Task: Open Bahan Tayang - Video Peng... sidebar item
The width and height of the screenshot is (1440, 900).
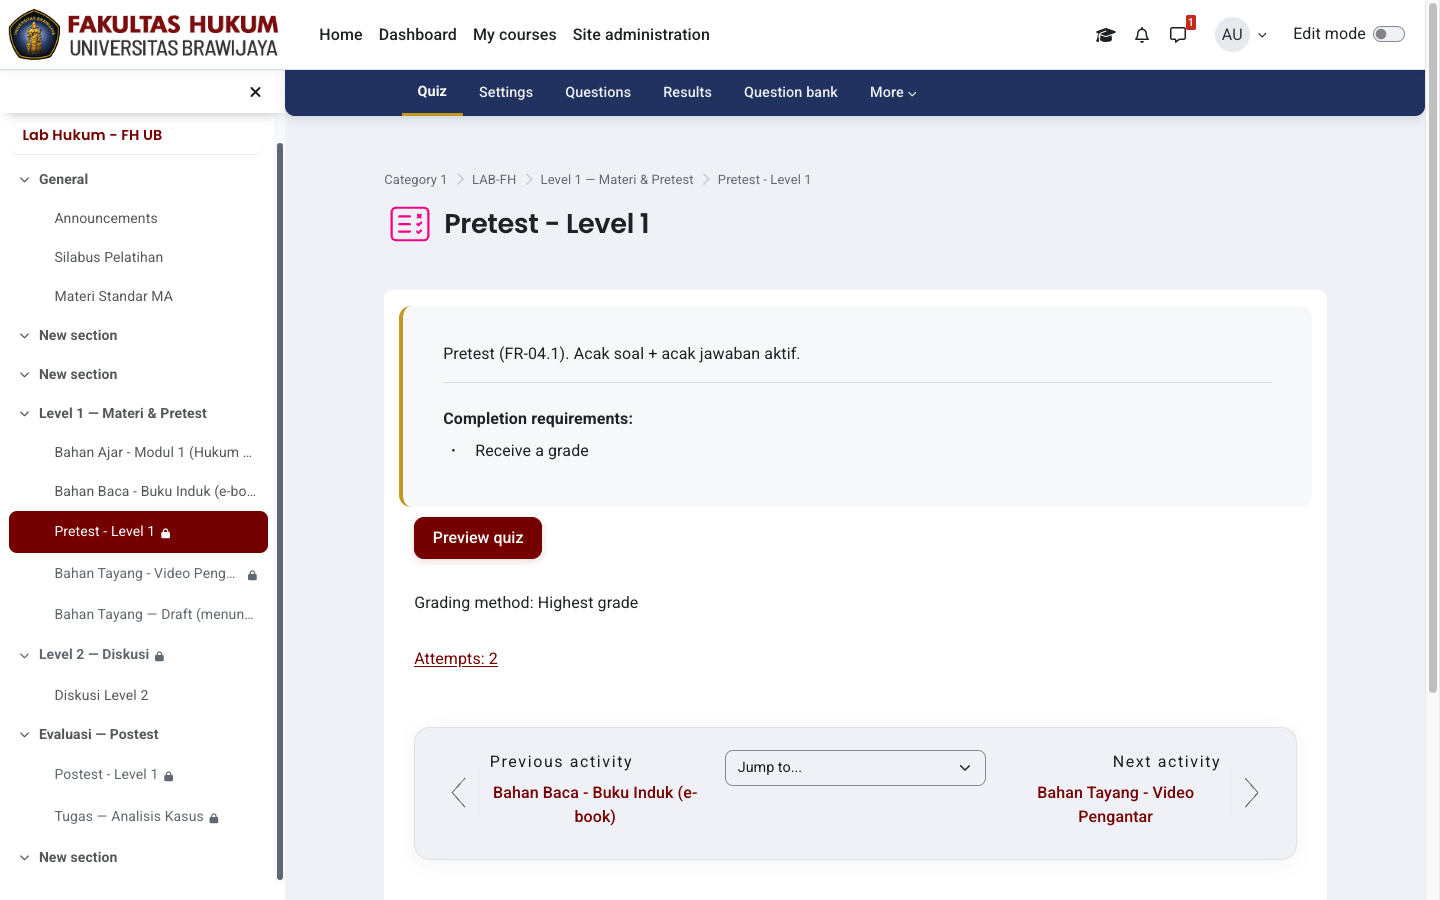Action: coord(145,574)
